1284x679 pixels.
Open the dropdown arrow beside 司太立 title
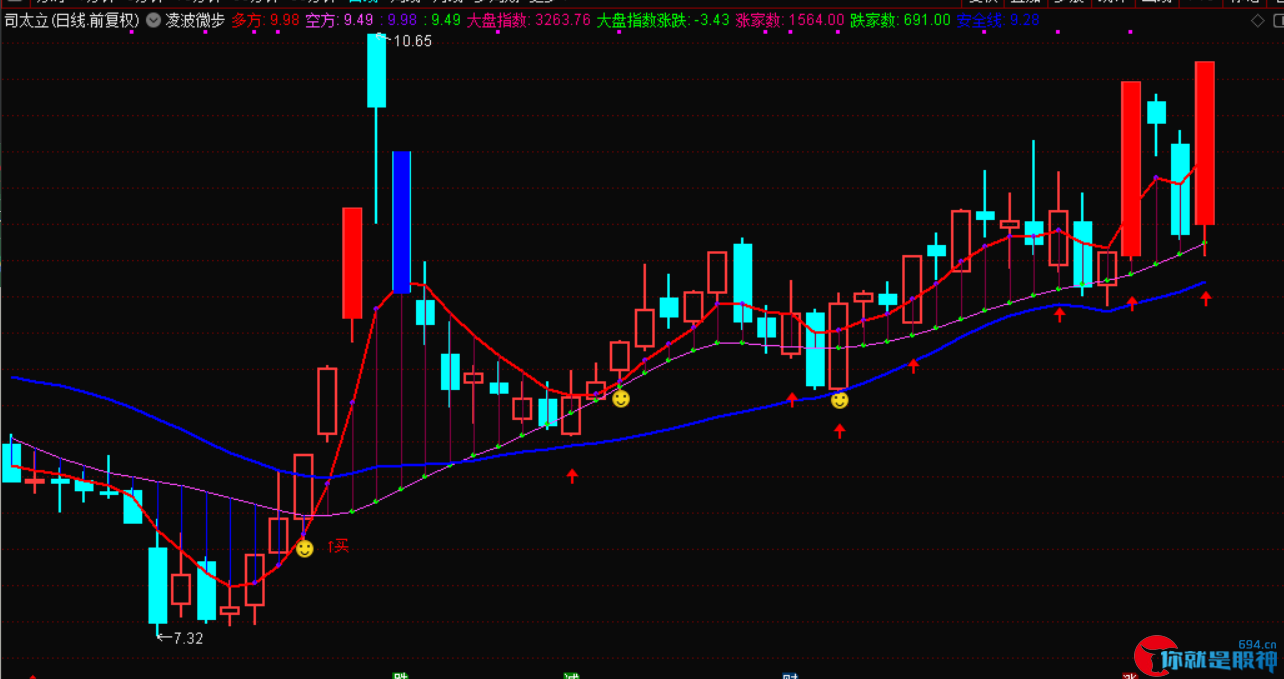(152, 19)
